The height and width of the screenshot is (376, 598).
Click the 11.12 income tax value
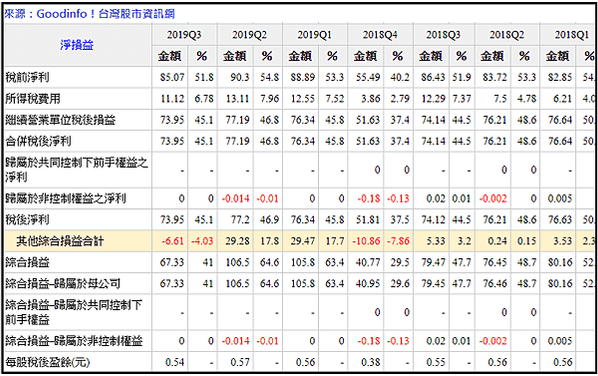[x=172, y=99]
